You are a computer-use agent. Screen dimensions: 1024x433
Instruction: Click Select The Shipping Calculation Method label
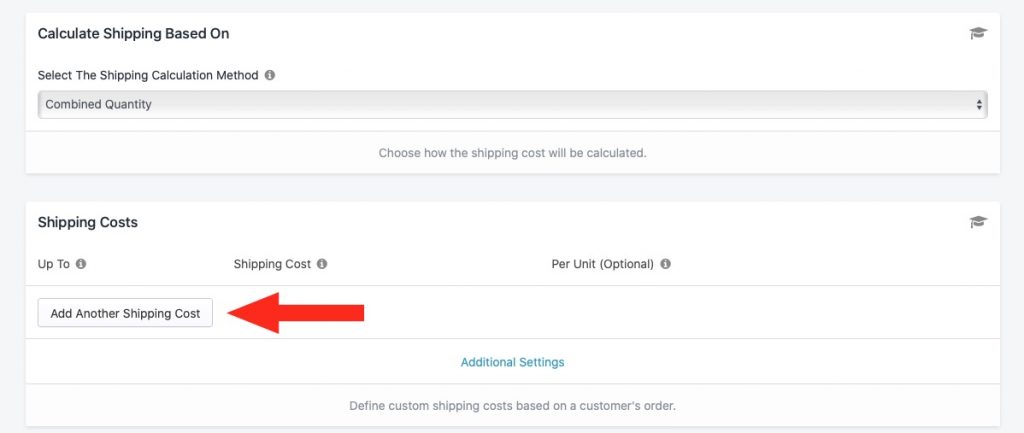tap(148, 75)
